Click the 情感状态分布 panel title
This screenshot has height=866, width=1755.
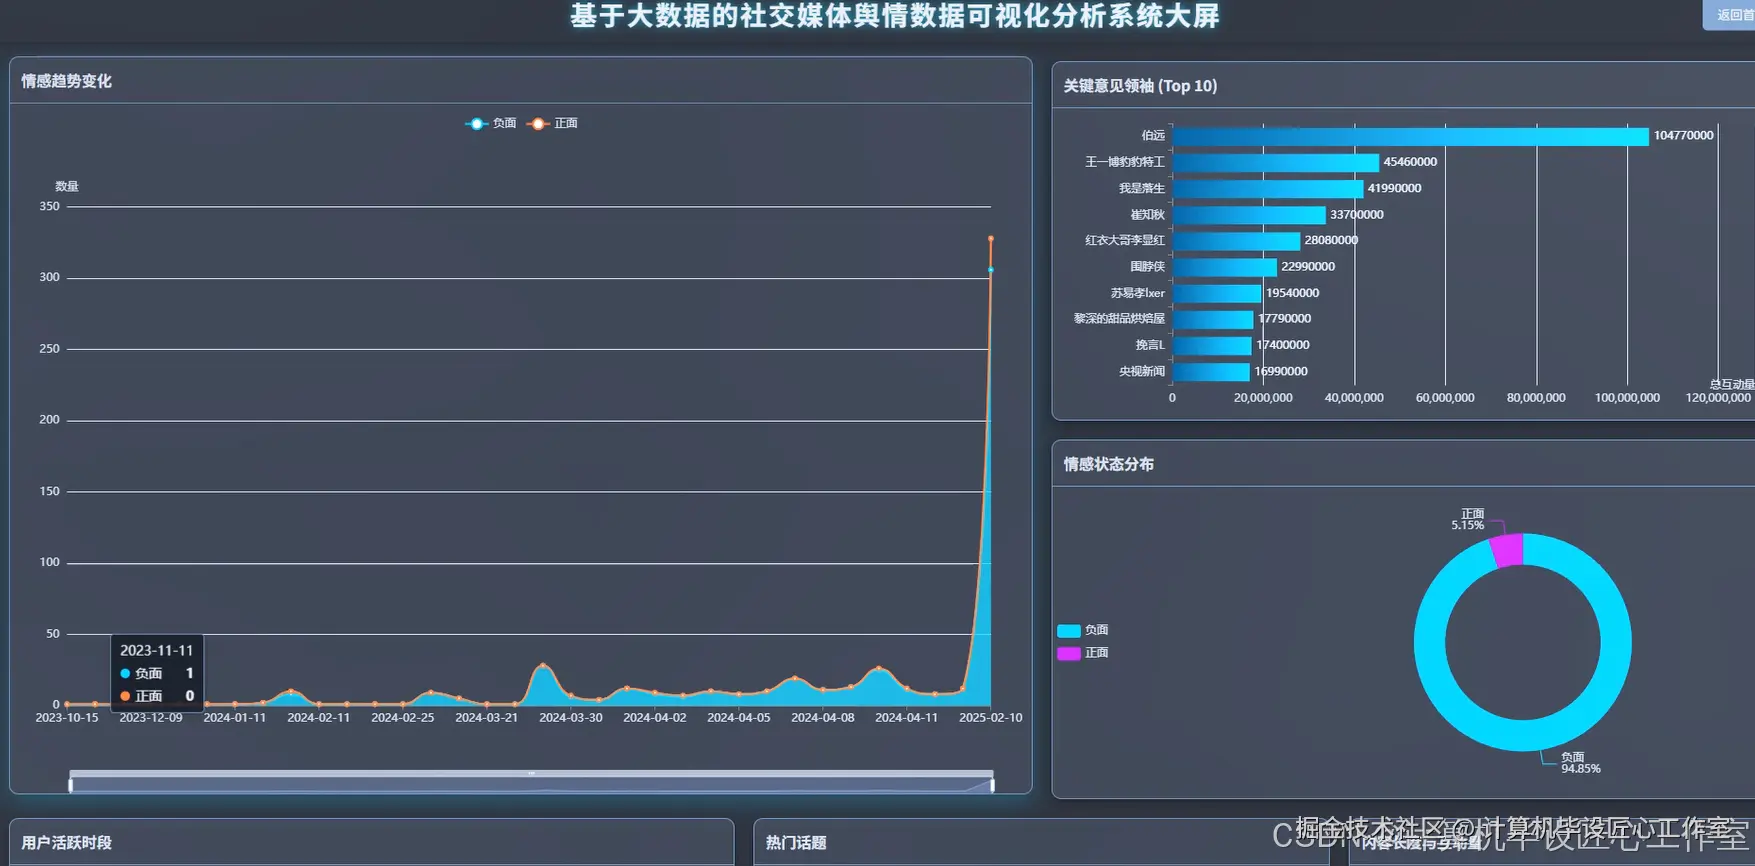[x=1108, y=464]
